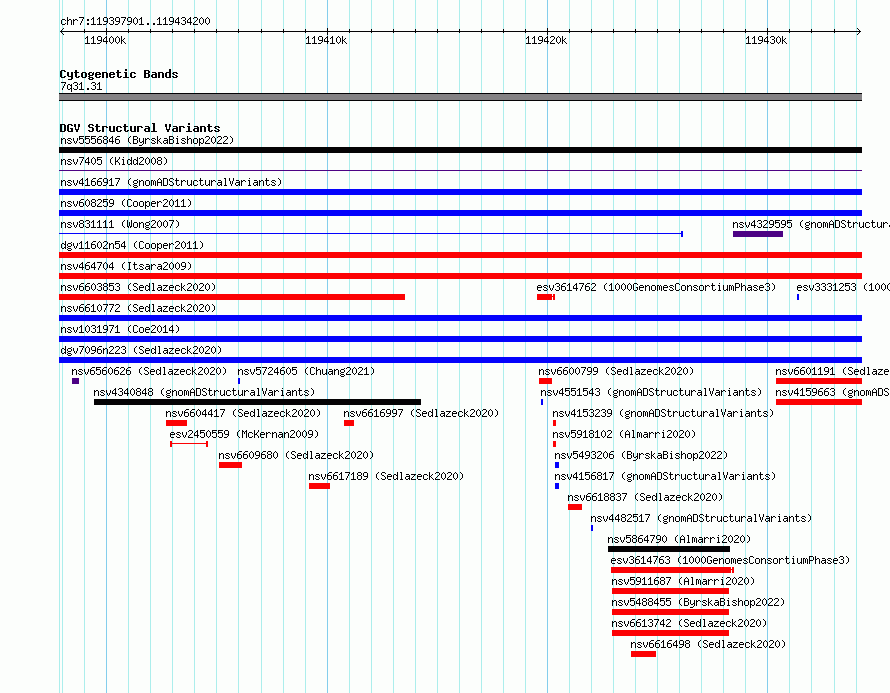Click the 119410k ruler position label
Screen dimensions: 890x693
326,40
